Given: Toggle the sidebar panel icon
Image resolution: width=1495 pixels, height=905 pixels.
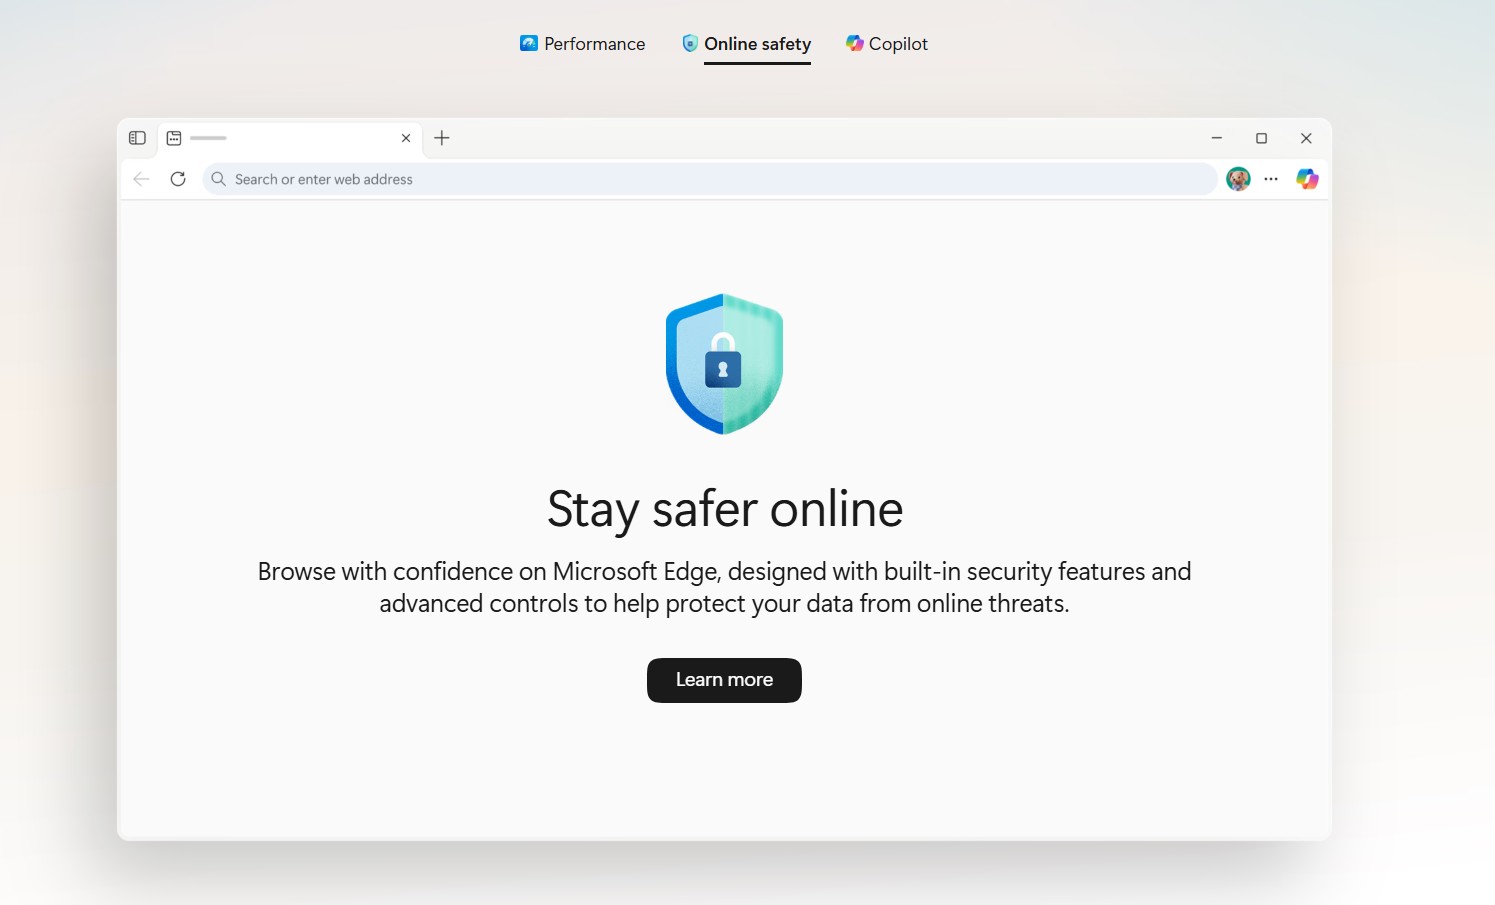Looking at the screenshot, I should 137,138.
